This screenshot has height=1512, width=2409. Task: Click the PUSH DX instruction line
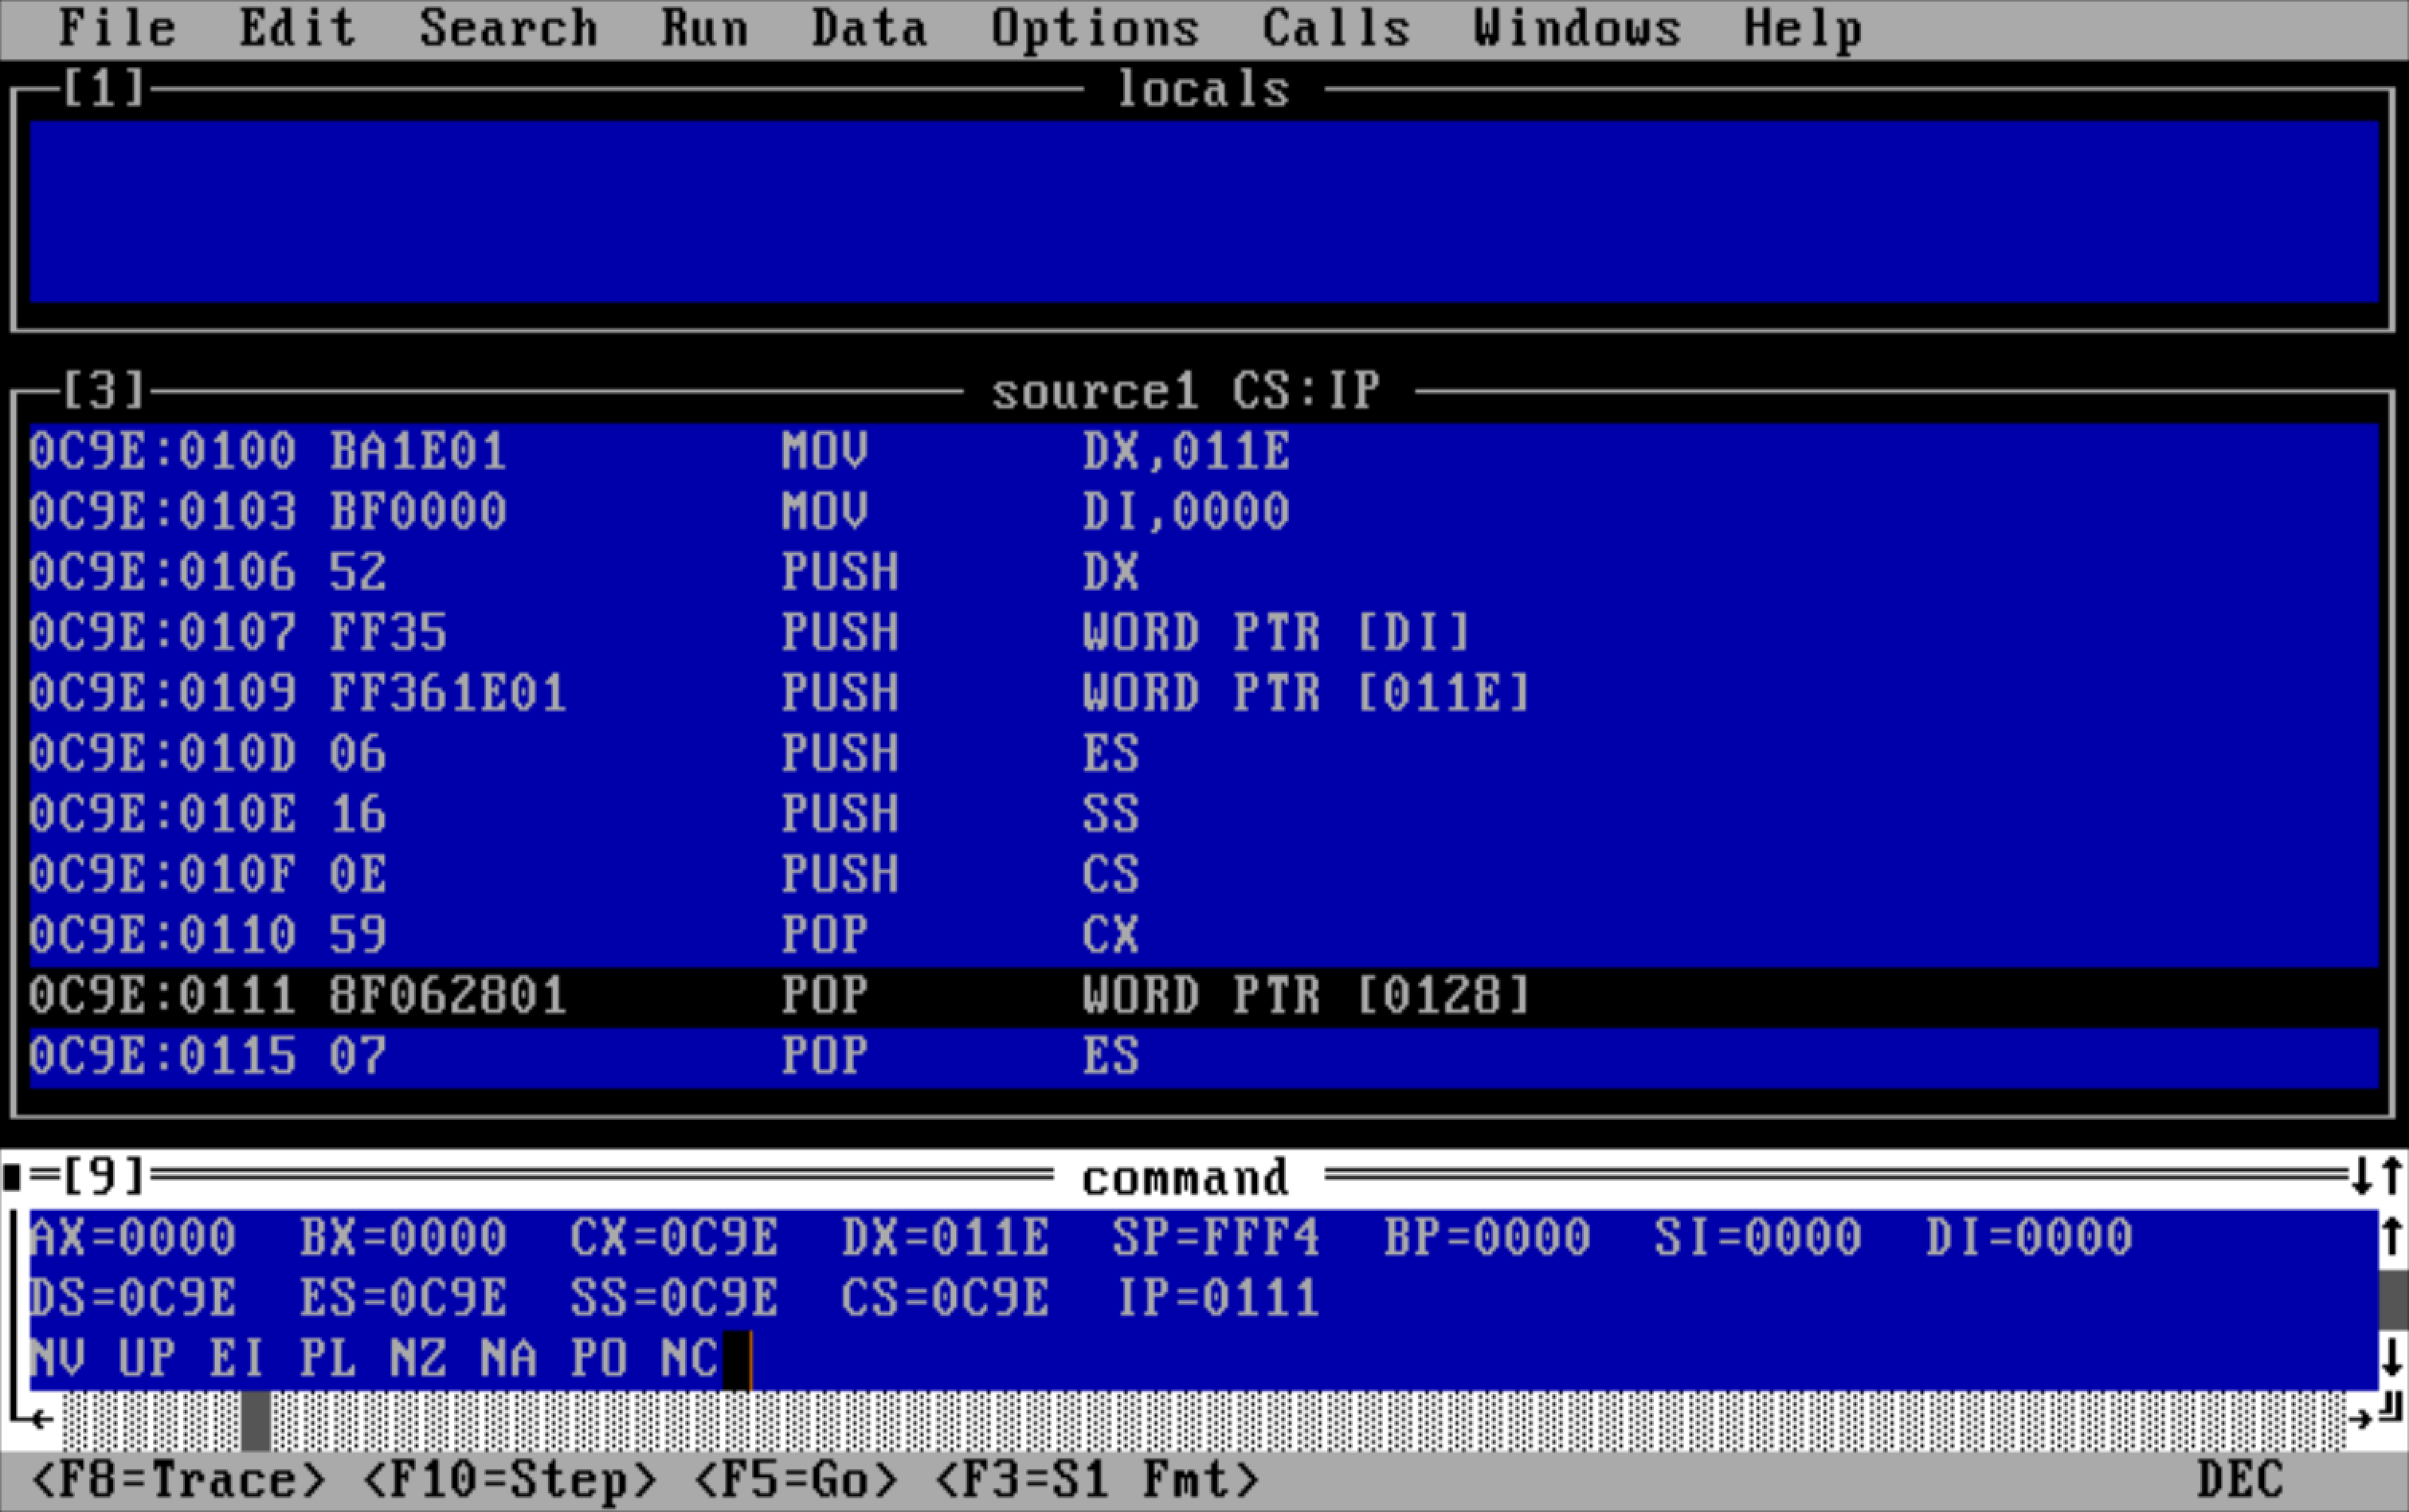(1204, 573)
